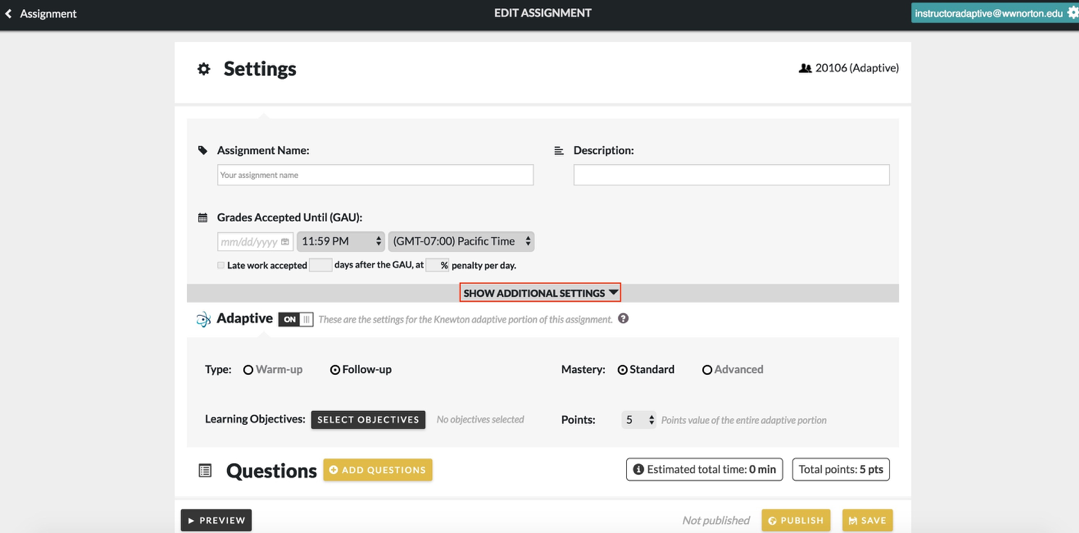Click the Questions list icon
The width and height of the screenshot is (1079, 533).
coord(205,470)
